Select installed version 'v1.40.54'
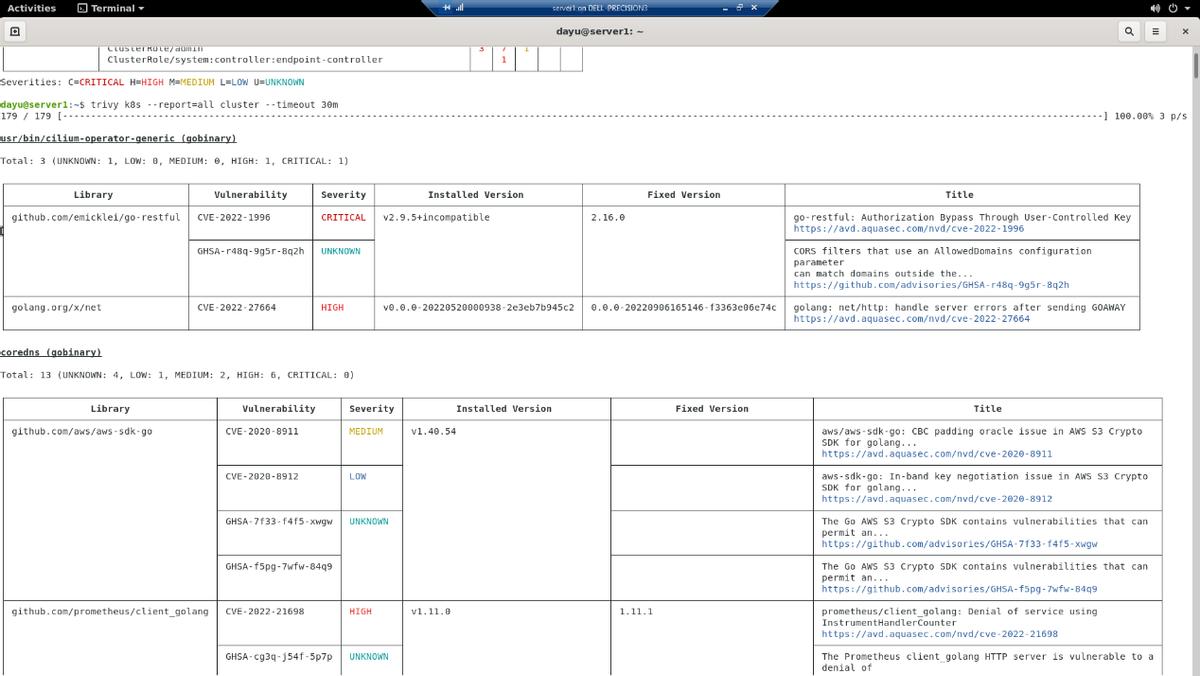The width and height of the screenshot is (1200, 676). [x=433, y=431]
